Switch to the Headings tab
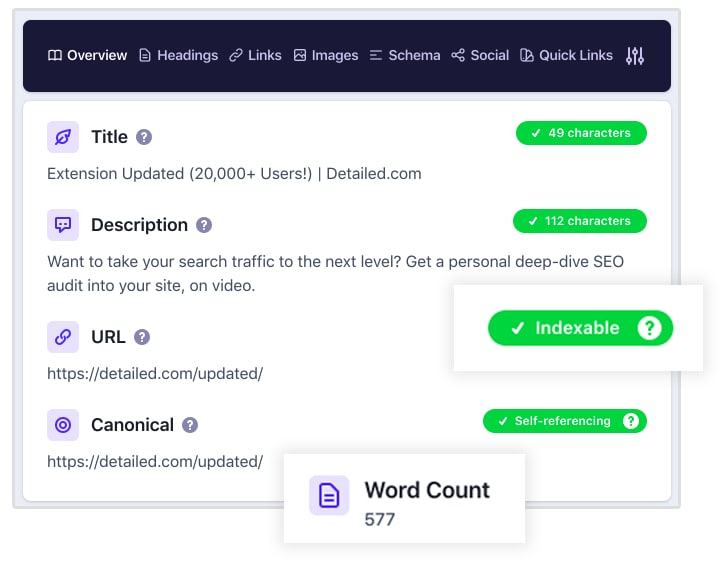 pos(178,55)
